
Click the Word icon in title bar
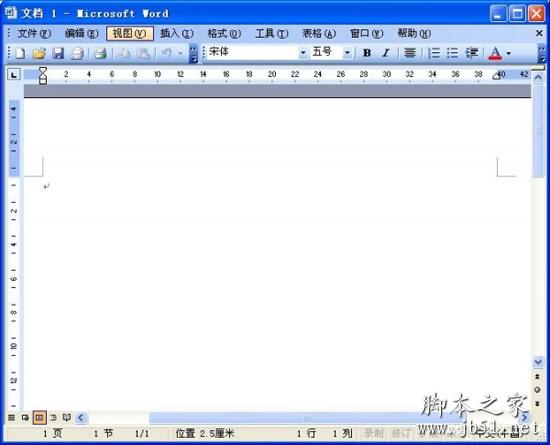(x=11, y=13)
